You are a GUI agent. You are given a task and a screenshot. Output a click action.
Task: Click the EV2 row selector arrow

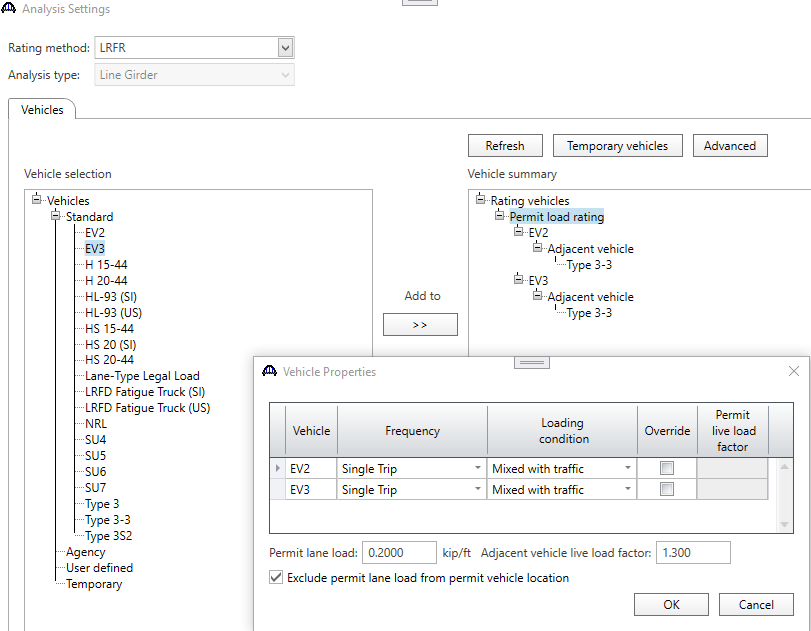[x=278, y=469]
